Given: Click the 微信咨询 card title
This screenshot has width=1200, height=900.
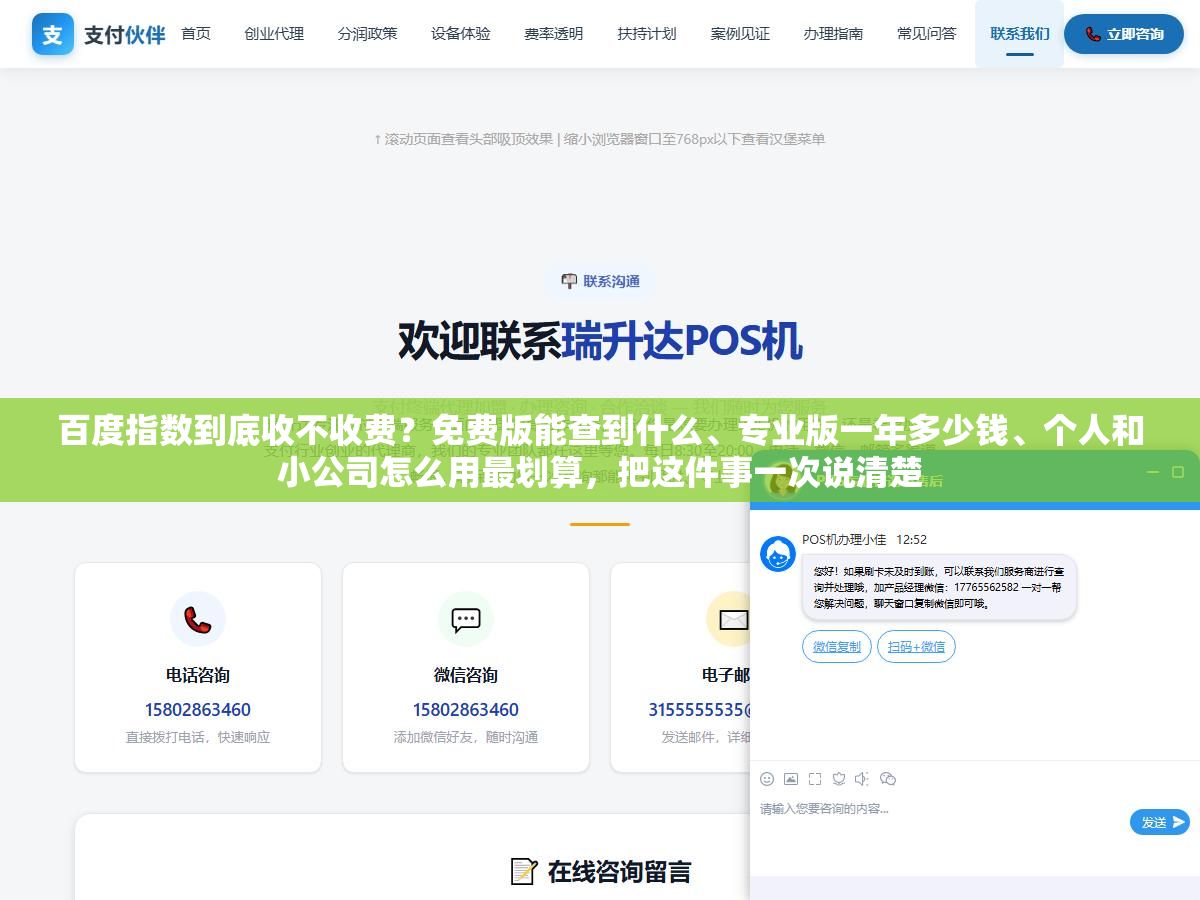Looking at the screenshot, I should tap(466, 675).
